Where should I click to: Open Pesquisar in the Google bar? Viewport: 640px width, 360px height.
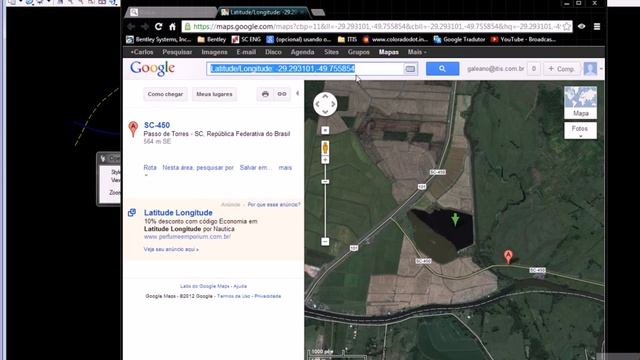click(177, 52)
